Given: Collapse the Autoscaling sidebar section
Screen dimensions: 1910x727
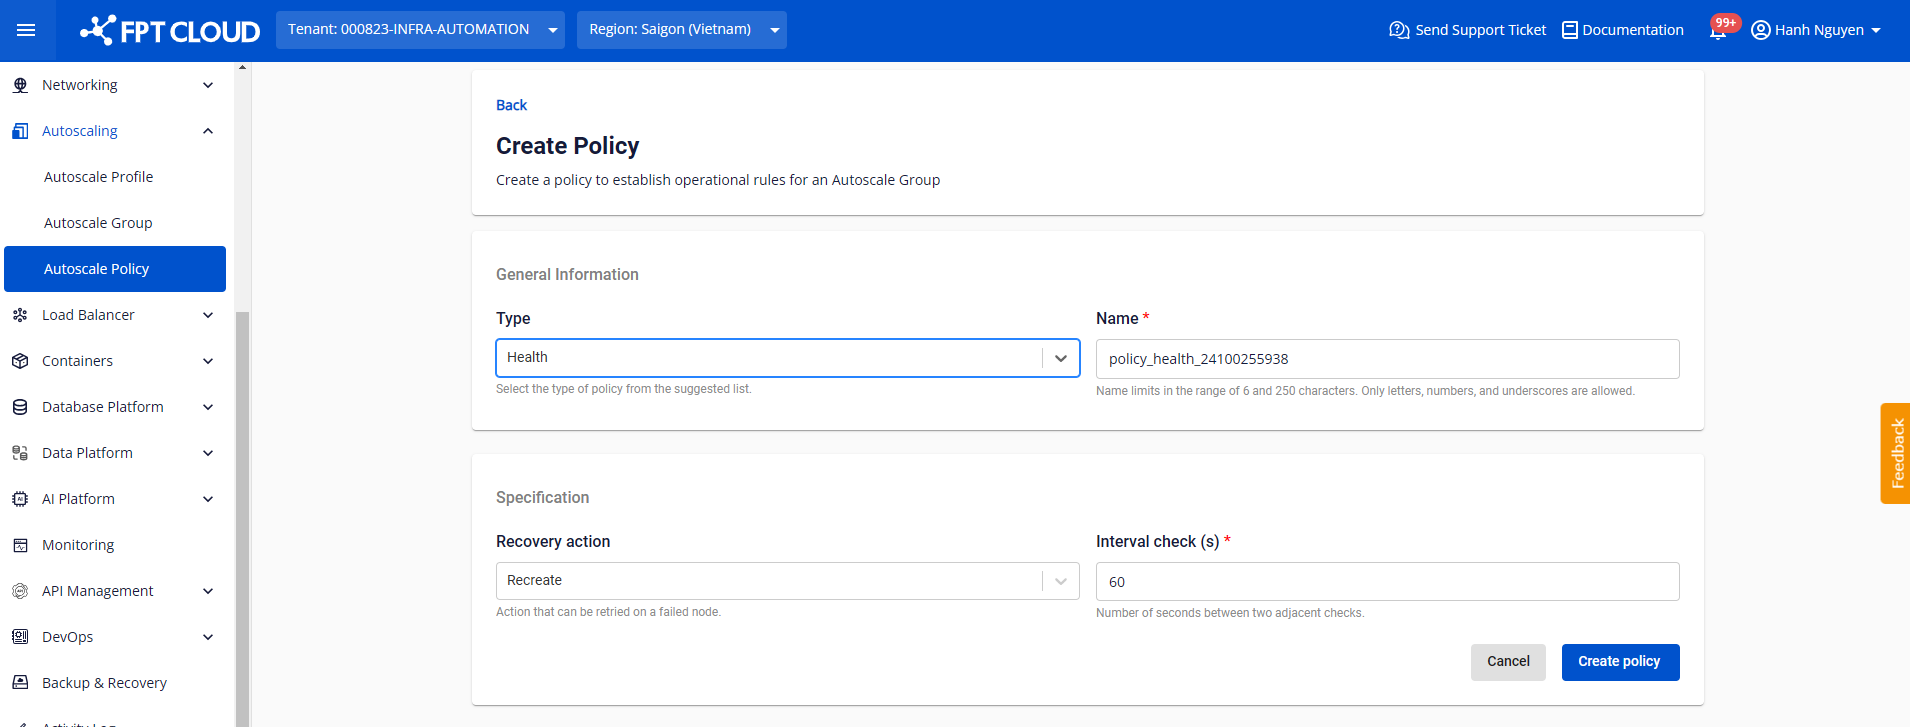Looking at the screenshot, I should 208,131.
